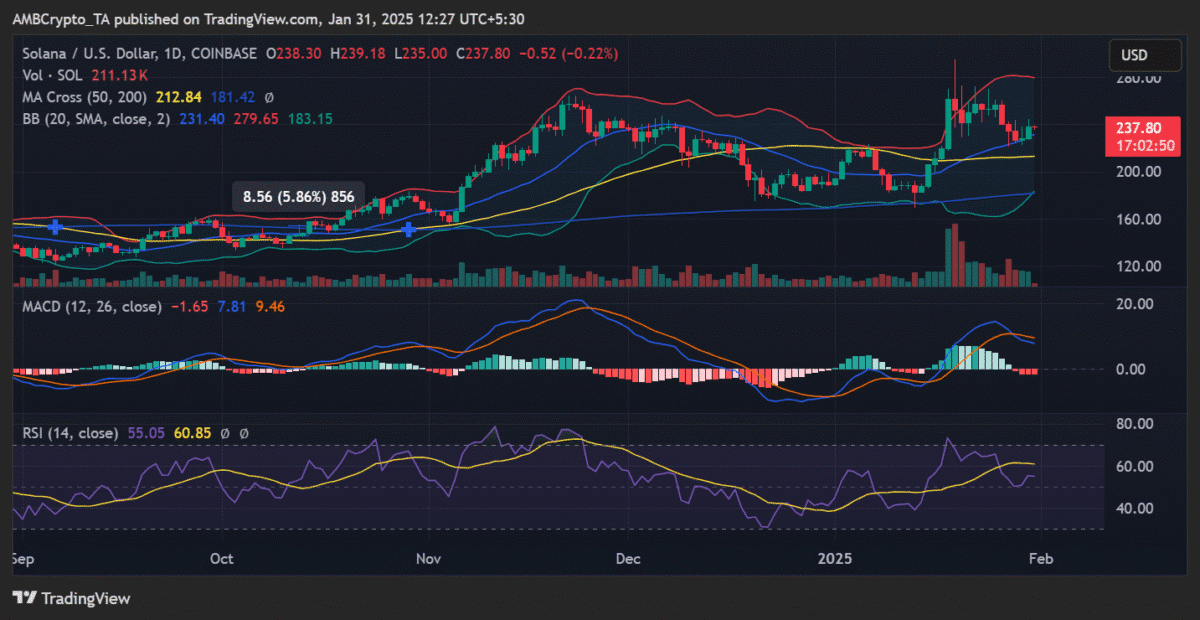
Task: Expand the MACD (12, 26, close) legend
Action: 87,306
